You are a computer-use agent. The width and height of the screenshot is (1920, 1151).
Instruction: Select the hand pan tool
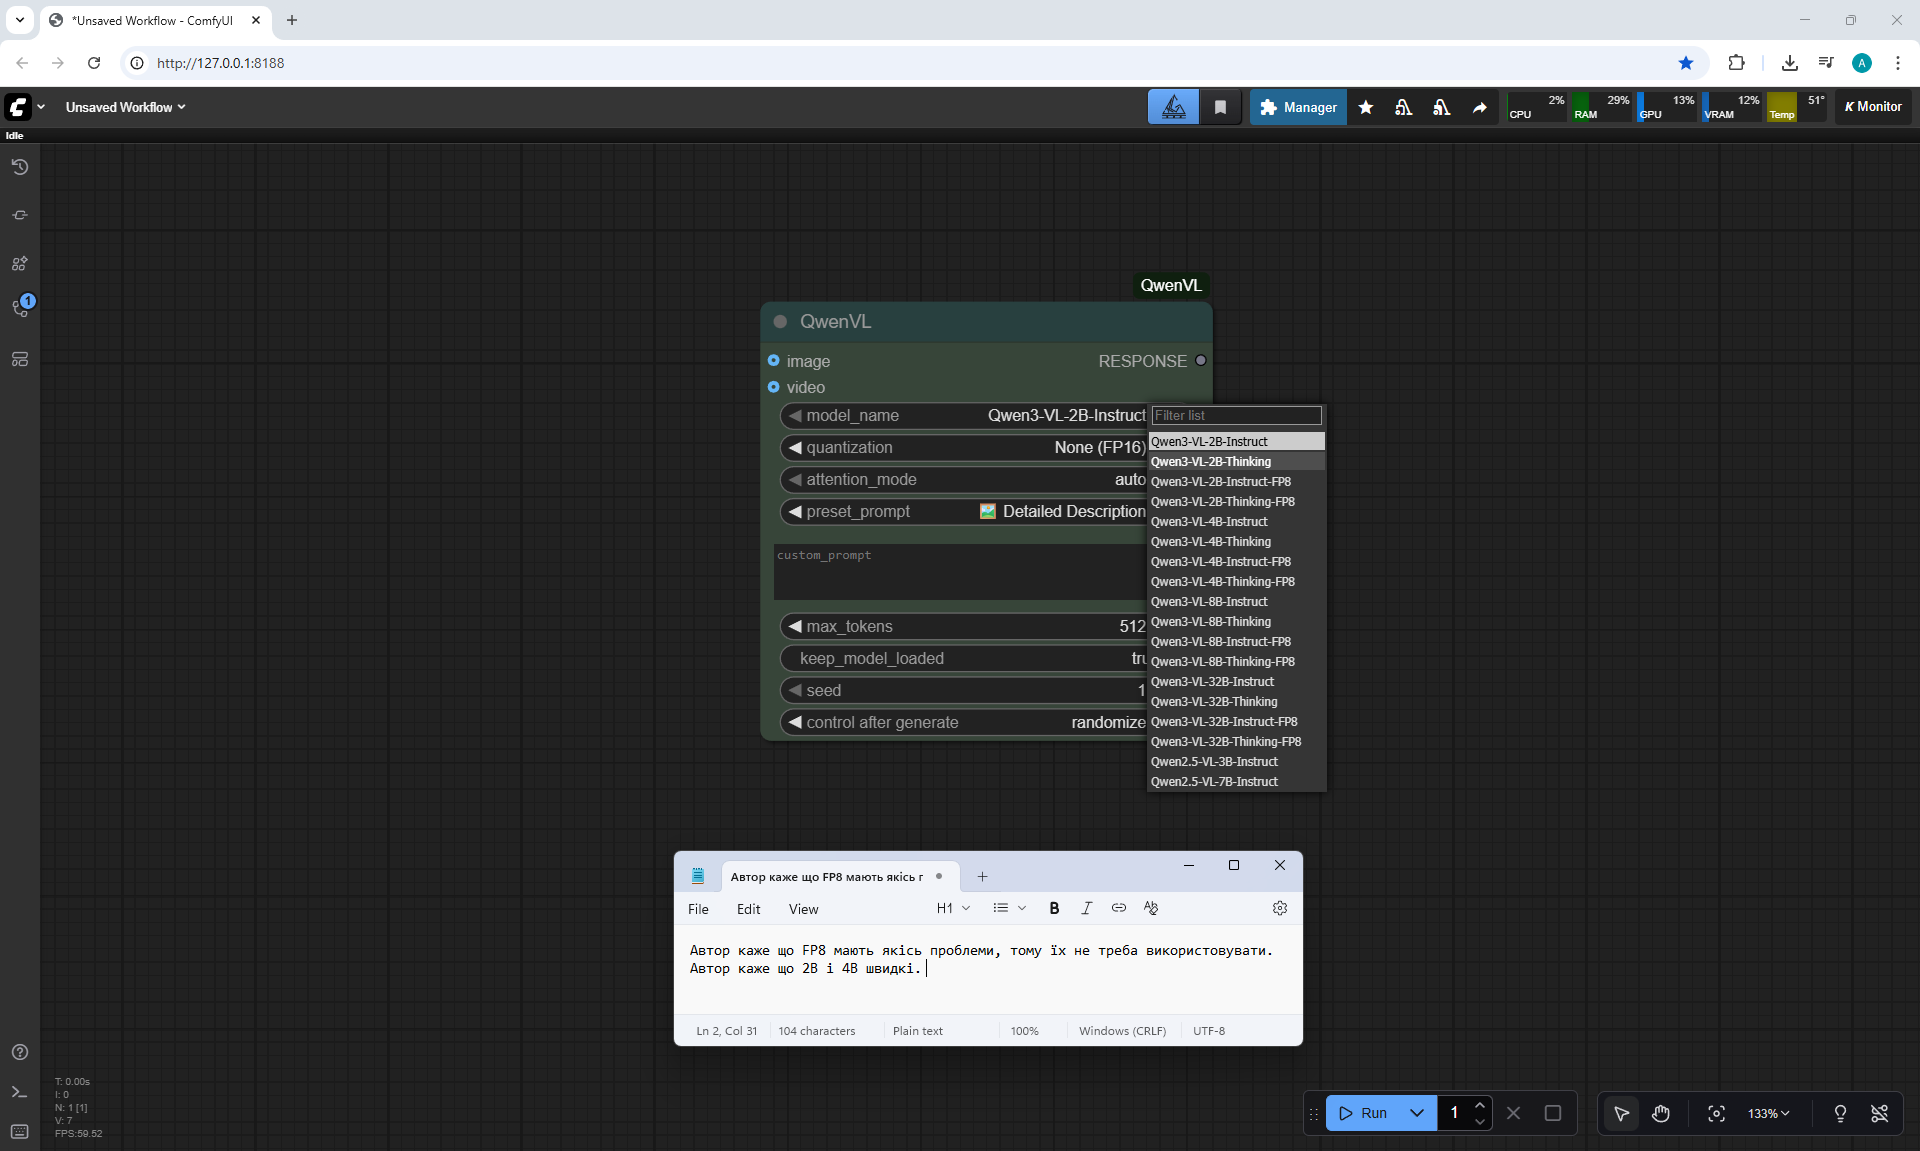click(x=1660, y=1113)
